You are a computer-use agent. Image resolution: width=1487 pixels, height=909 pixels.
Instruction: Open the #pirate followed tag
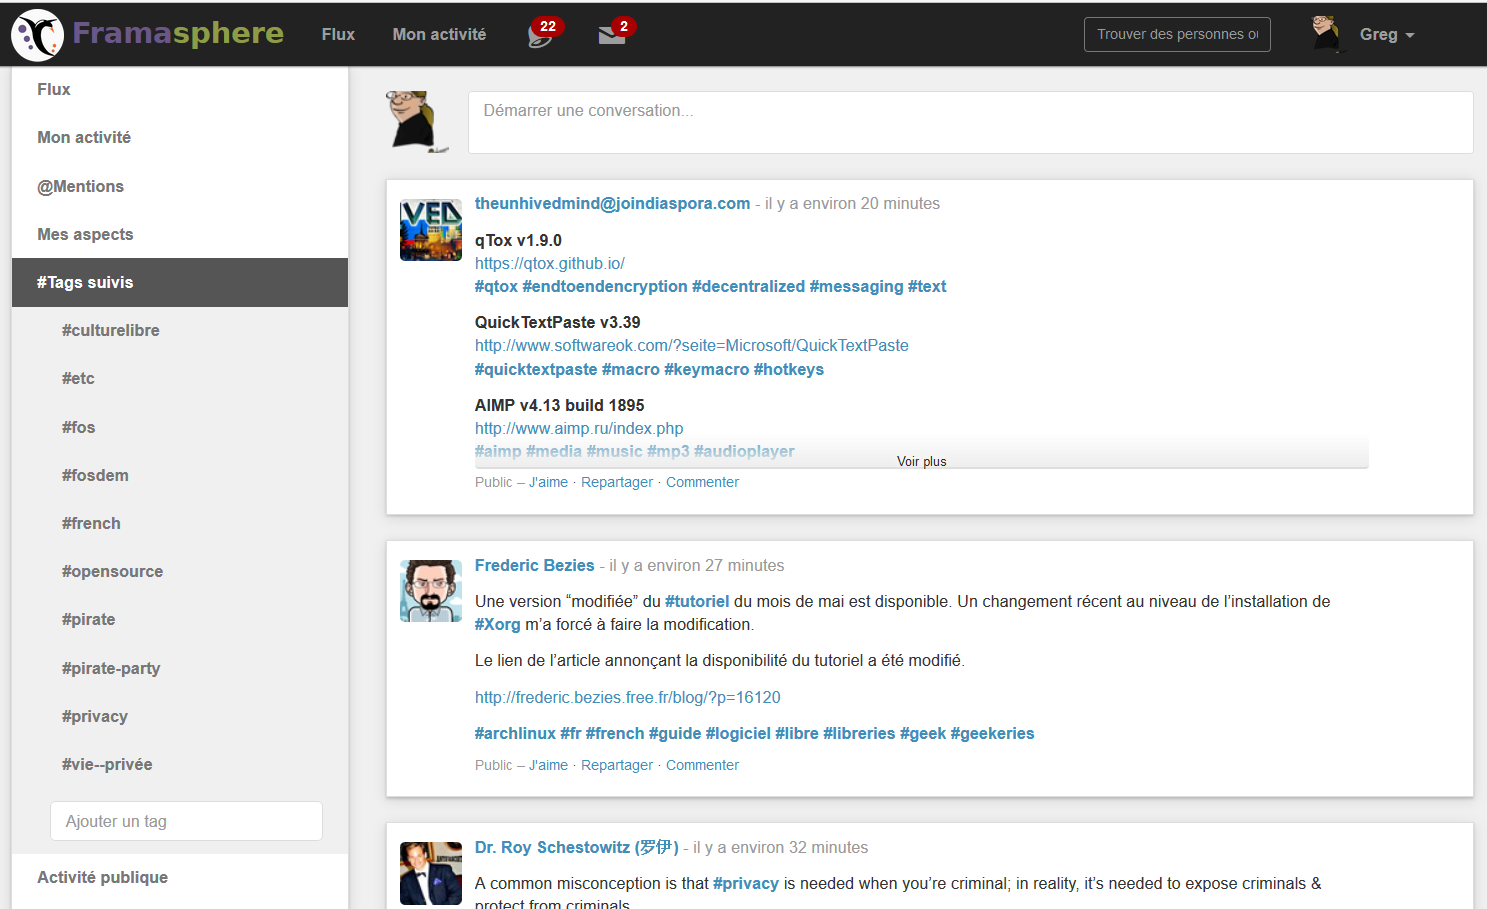coord(88,619)
